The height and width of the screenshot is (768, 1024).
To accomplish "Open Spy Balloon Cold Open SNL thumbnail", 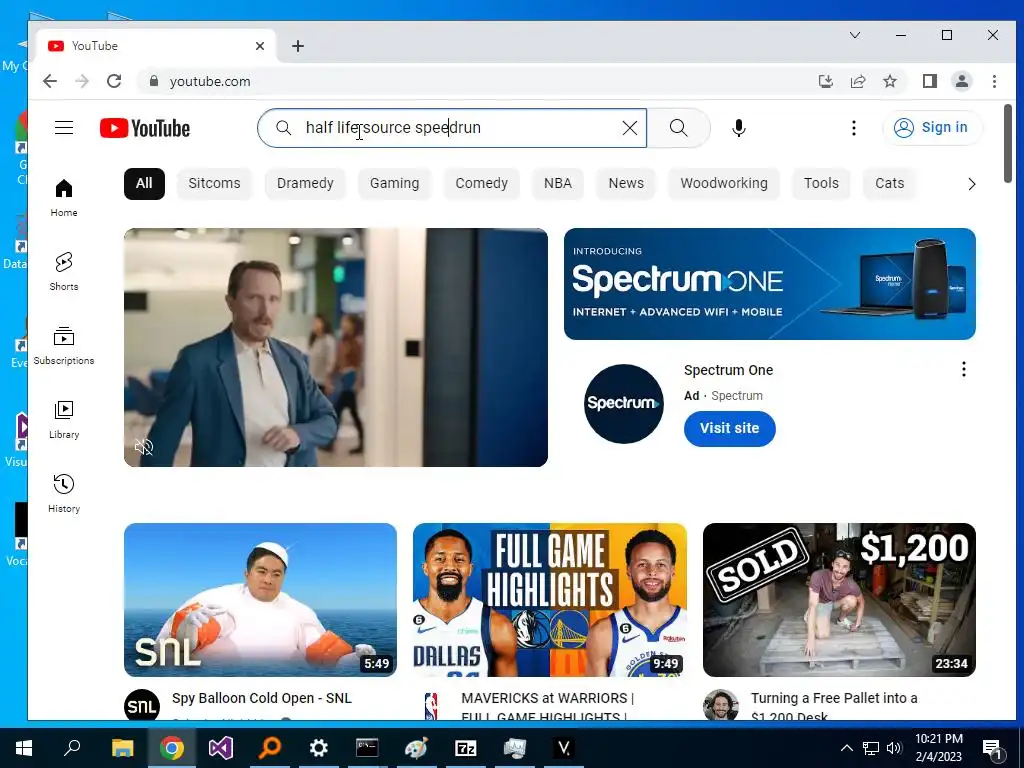I will (x=261, y=600).
